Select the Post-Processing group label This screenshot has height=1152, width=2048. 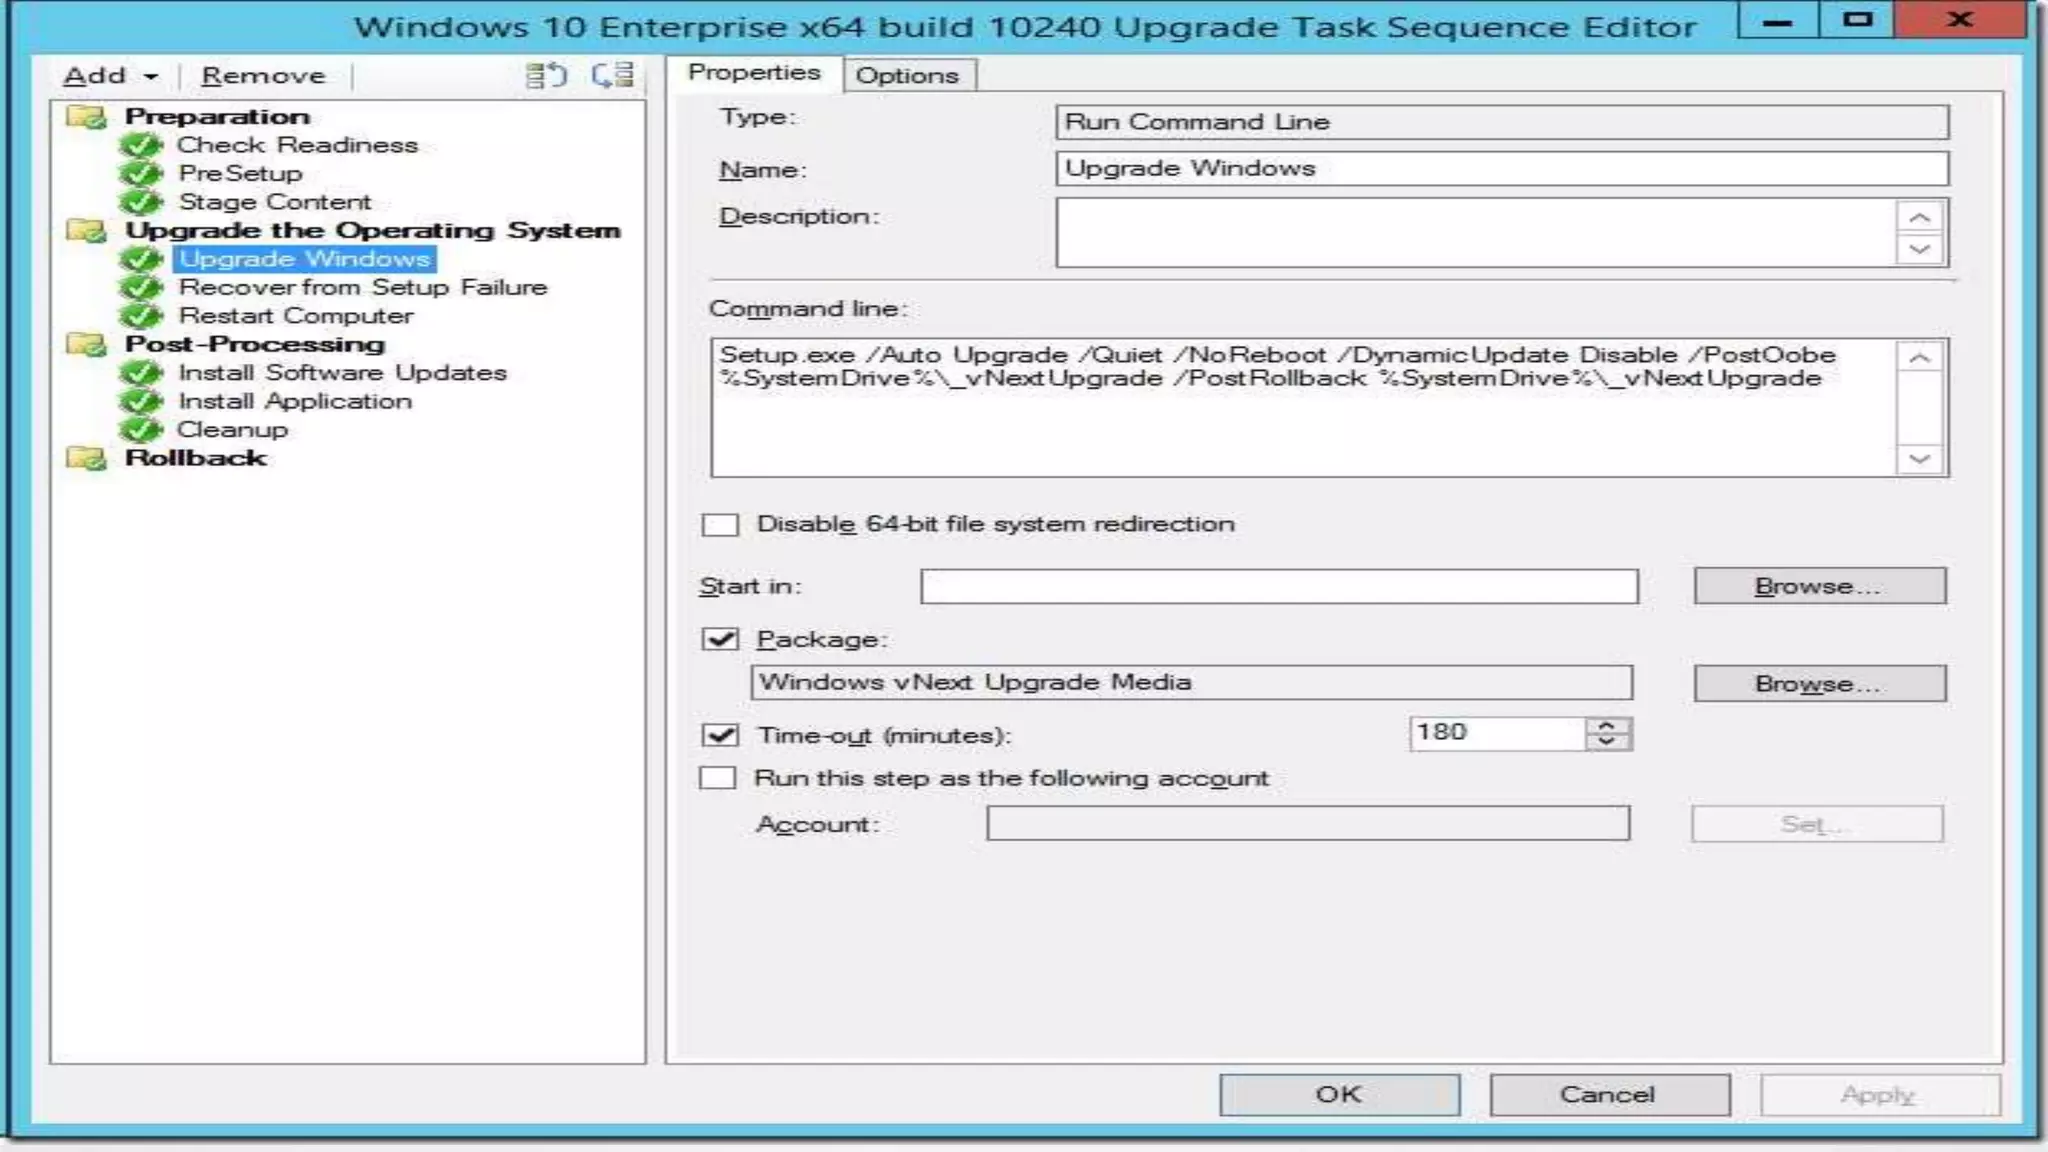[255, 344]
